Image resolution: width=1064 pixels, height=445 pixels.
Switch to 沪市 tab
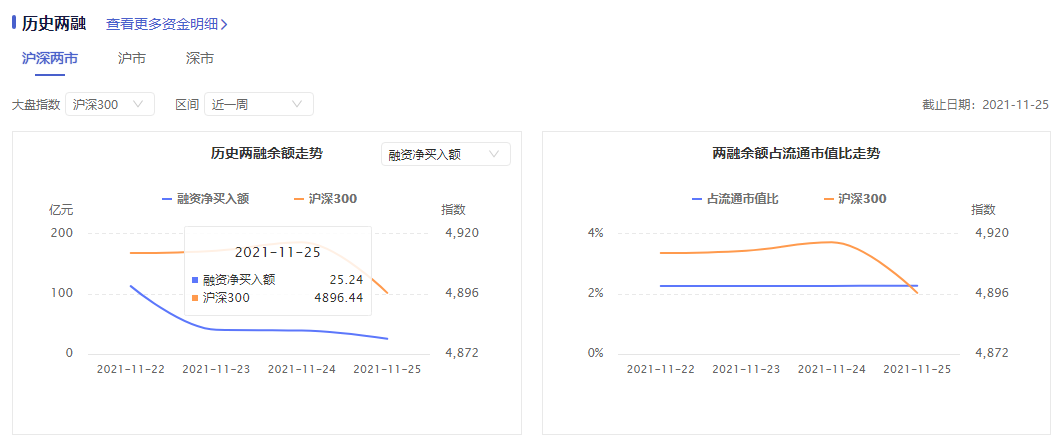coord(132,59)
